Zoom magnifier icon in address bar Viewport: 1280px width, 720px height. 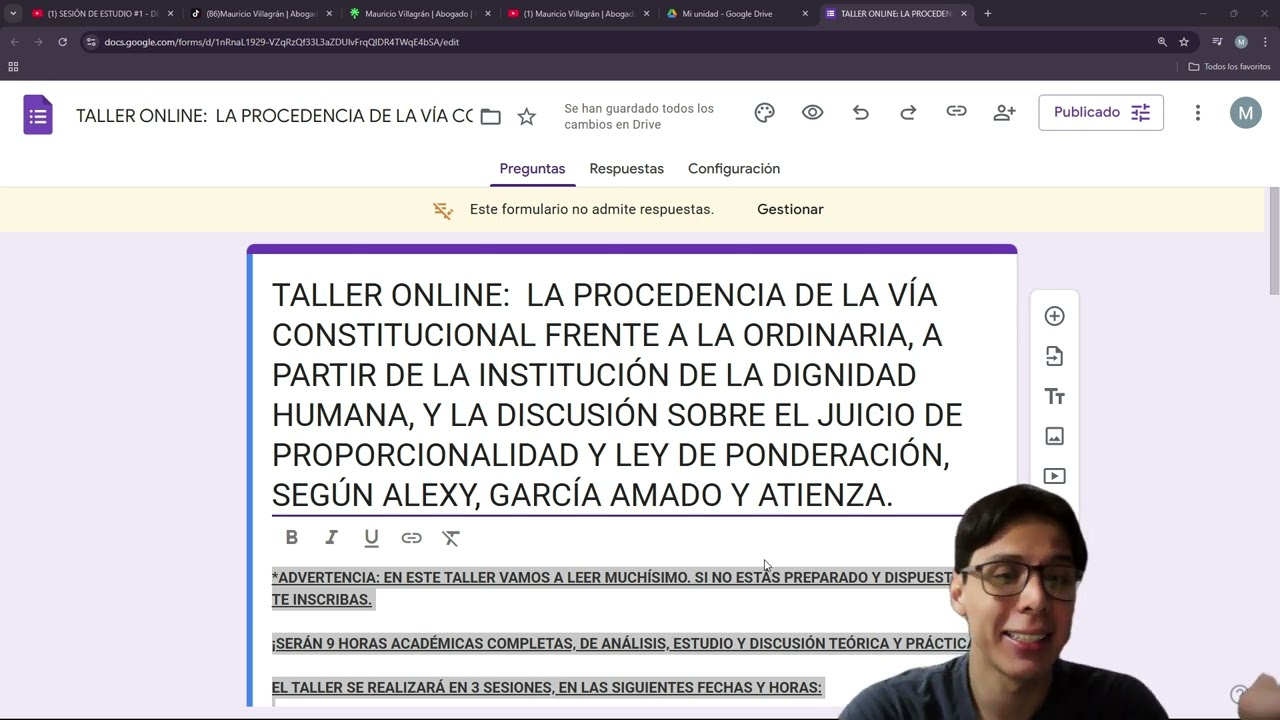tap(1162, 42)
